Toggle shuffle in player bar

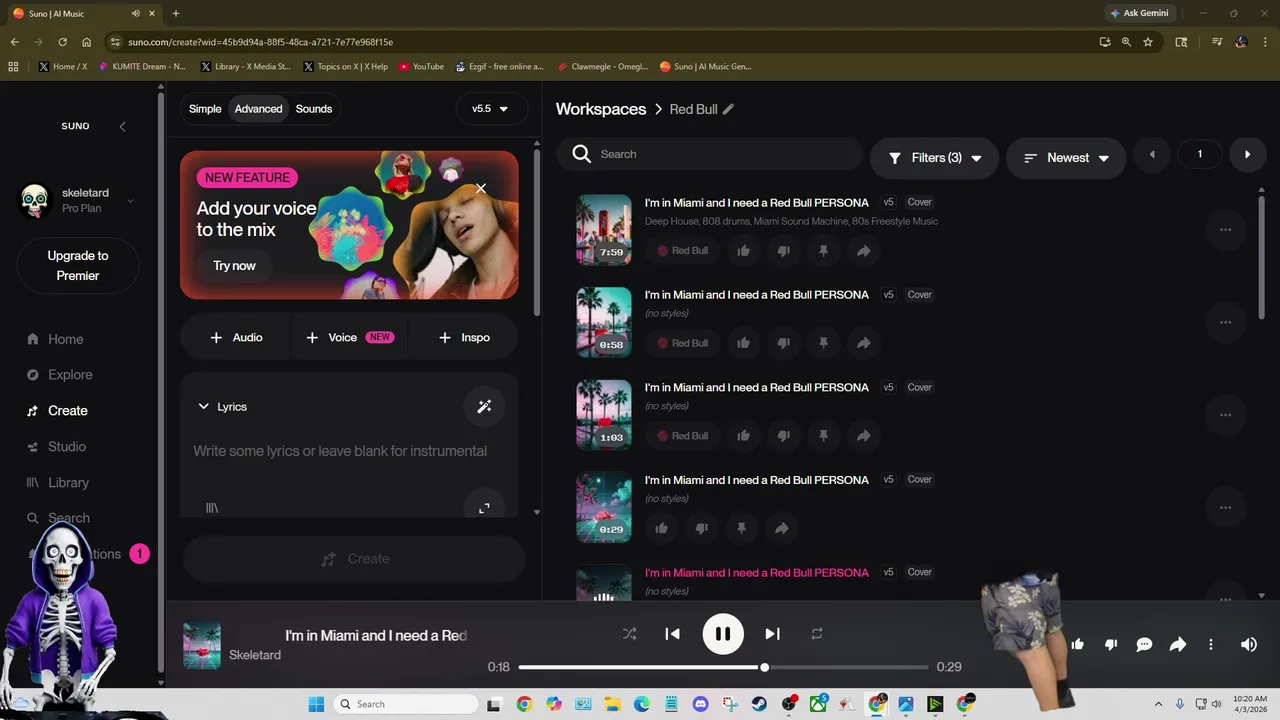pyautogui.click(x=629, y=634)
